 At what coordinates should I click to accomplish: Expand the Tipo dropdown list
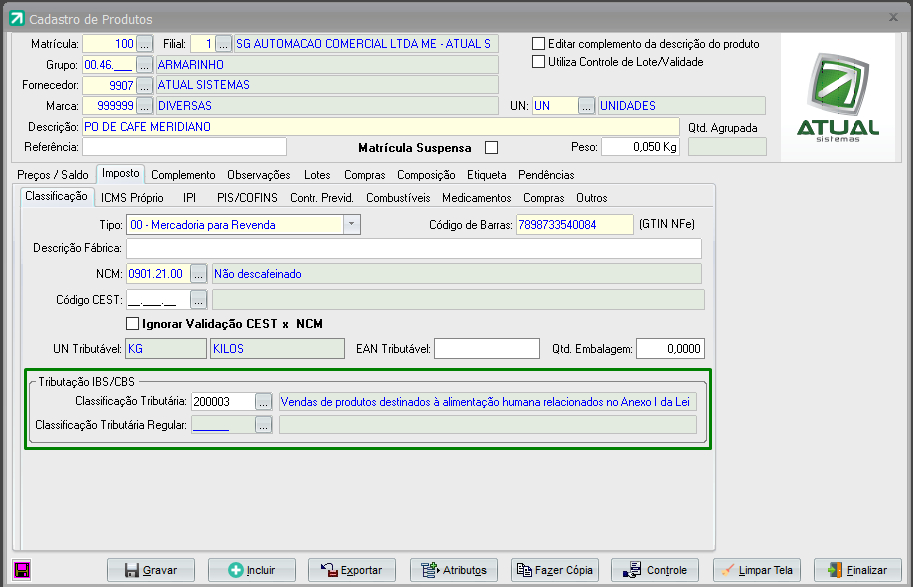coord(351,225)
